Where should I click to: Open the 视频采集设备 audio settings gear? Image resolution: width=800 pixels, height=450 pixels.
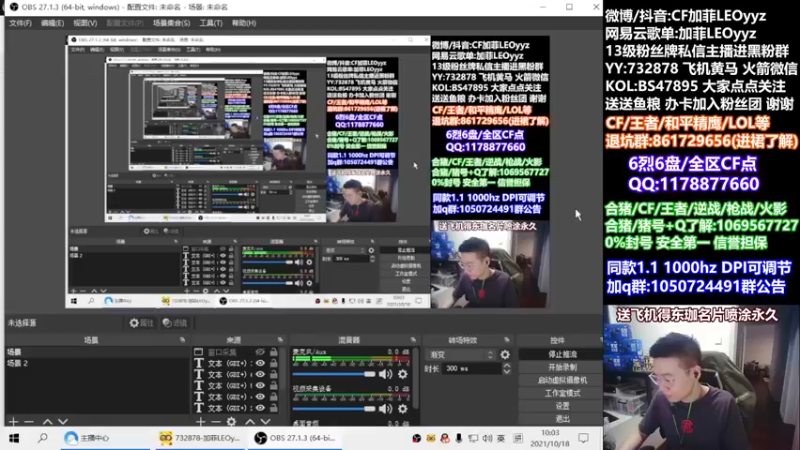(403, 409)
